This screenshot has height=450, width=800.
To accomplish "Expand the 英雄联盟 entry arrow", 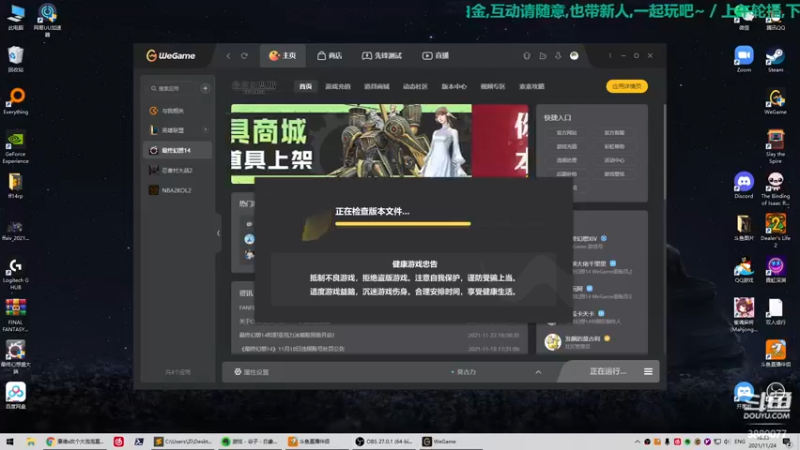I will (x=206, y=130).
